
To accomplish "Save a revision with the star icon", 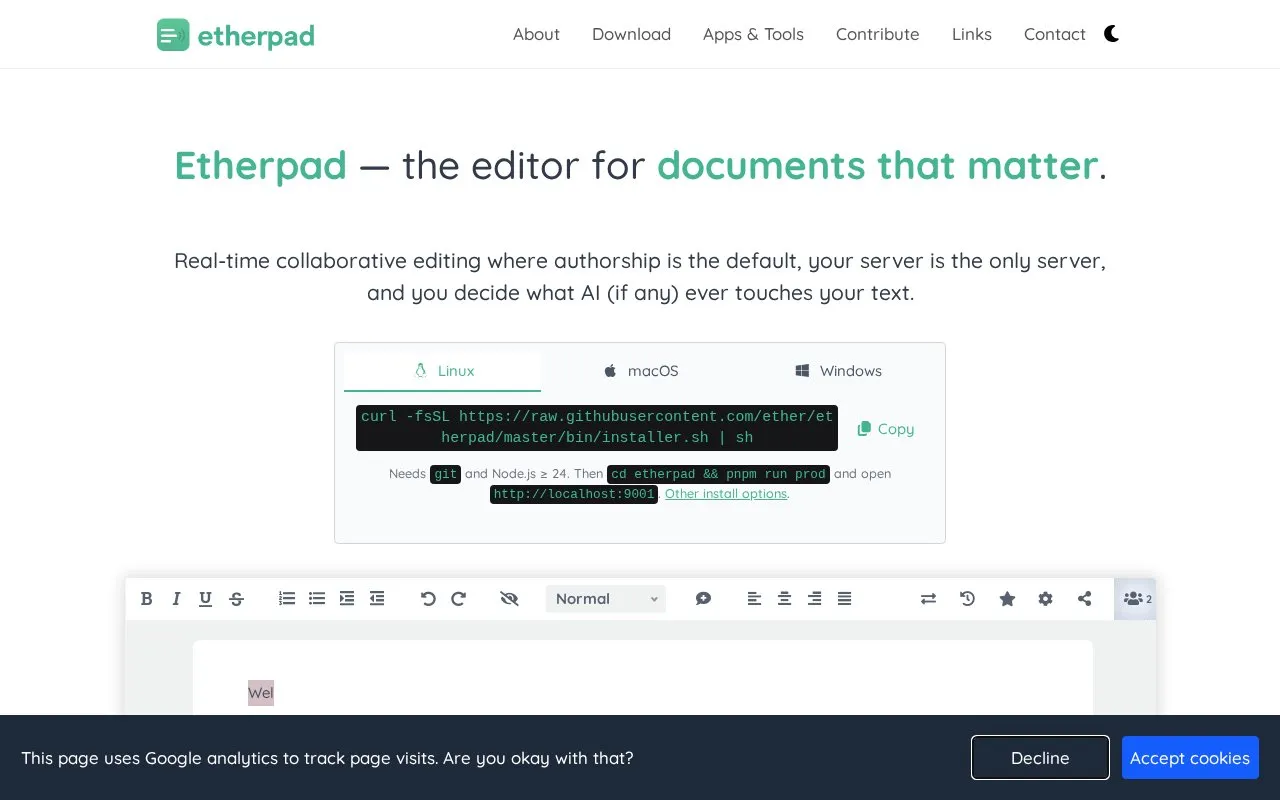I will tap(1007, 599).
